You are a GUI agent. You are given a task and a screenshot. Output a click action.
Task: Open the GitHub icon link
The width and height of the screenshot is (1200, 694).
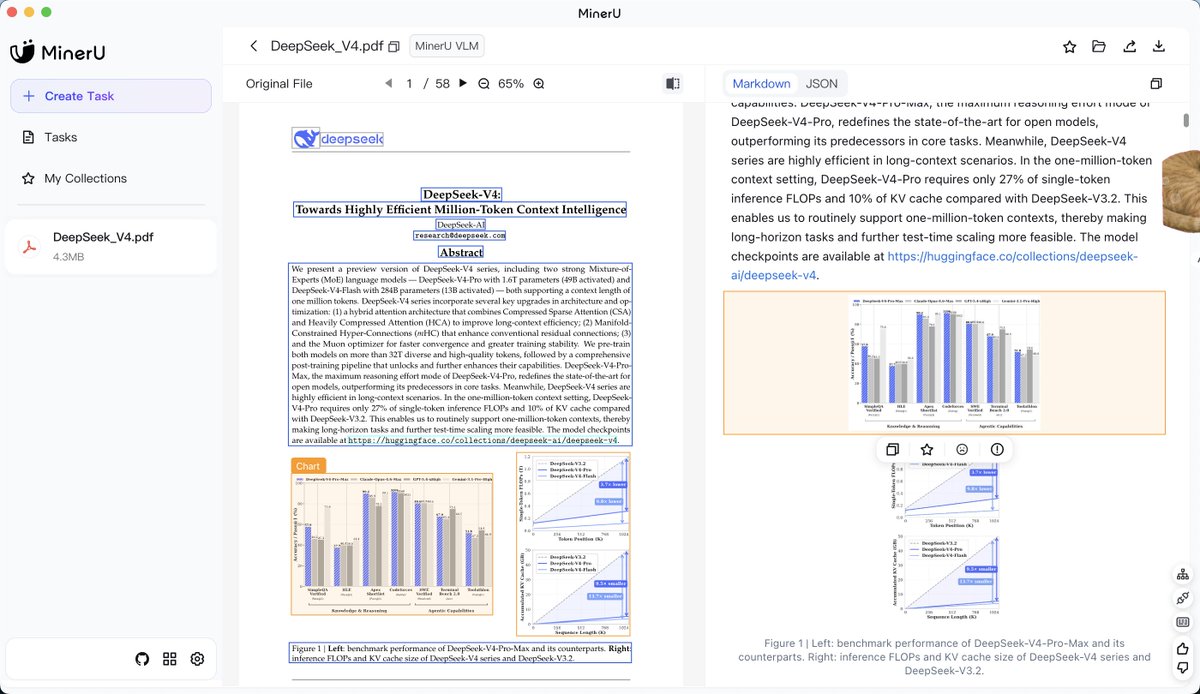(x=142, y=659)
